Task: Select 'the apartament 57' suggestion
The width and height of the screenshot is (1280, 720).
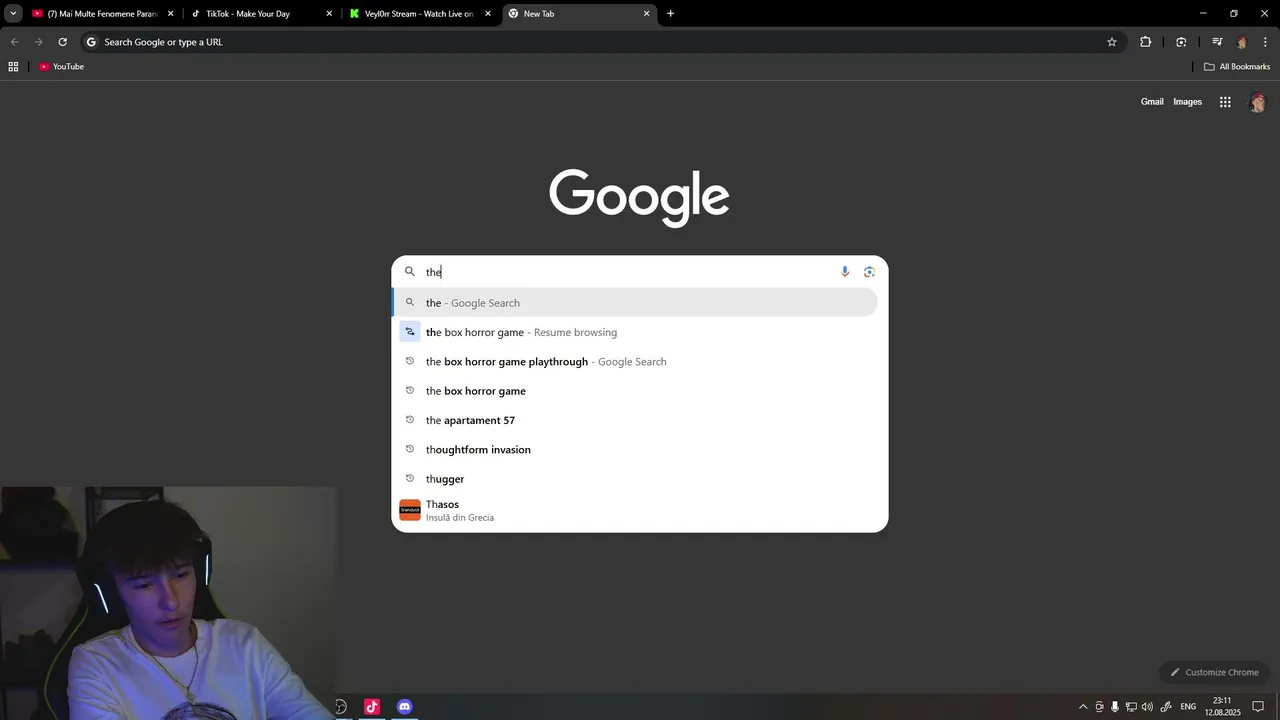Action: (635, 421)
